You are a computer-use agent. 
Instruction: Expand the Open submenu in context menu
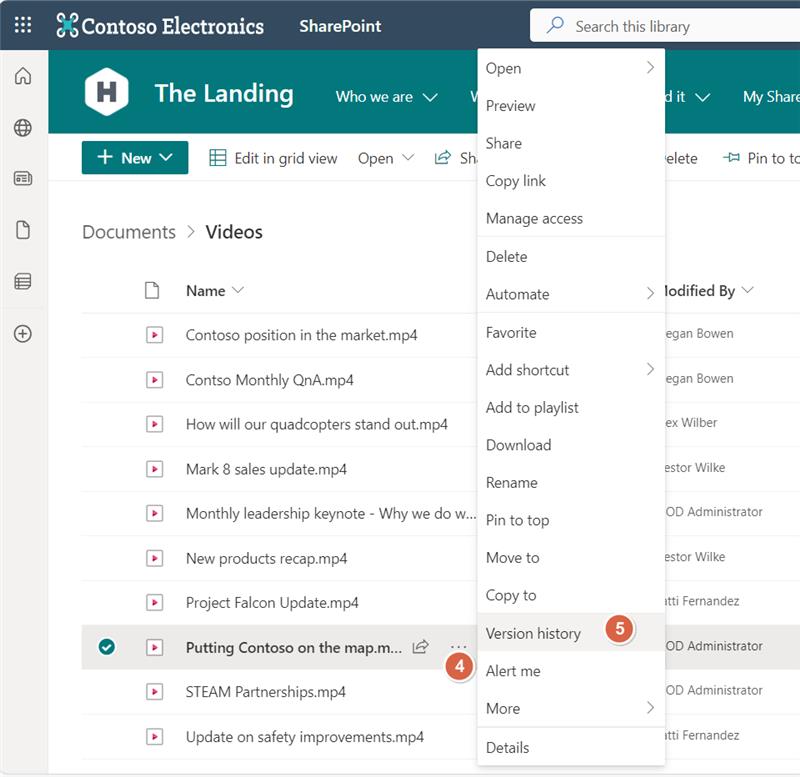click(x=650, y=67)
